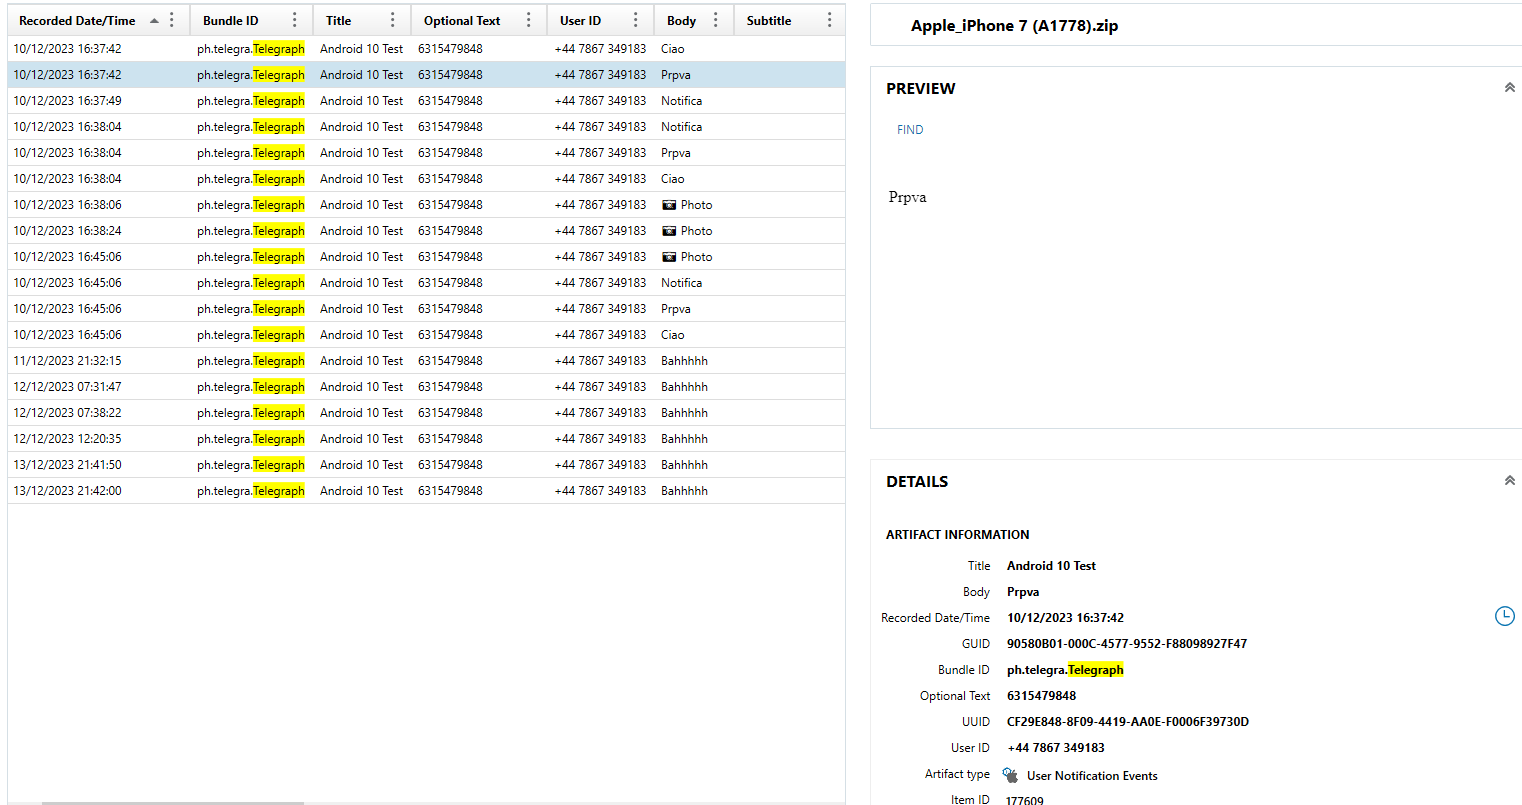Sort by Optional Text column header
This screenshot has height=805, width=1522.
click(x=462, y=20)
